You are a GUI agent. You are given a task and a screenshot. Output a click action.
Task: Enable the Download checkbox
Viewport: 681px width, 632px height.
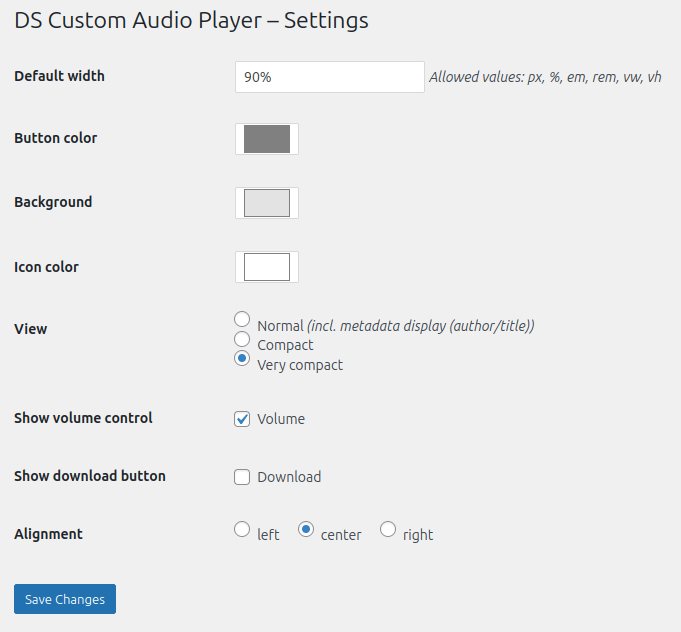click(242, 477)
